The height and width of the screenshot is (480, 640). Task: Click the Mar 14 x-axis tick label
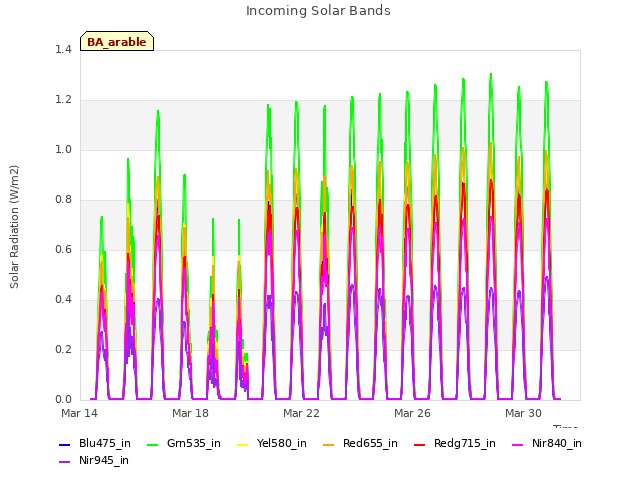[79, 413]
